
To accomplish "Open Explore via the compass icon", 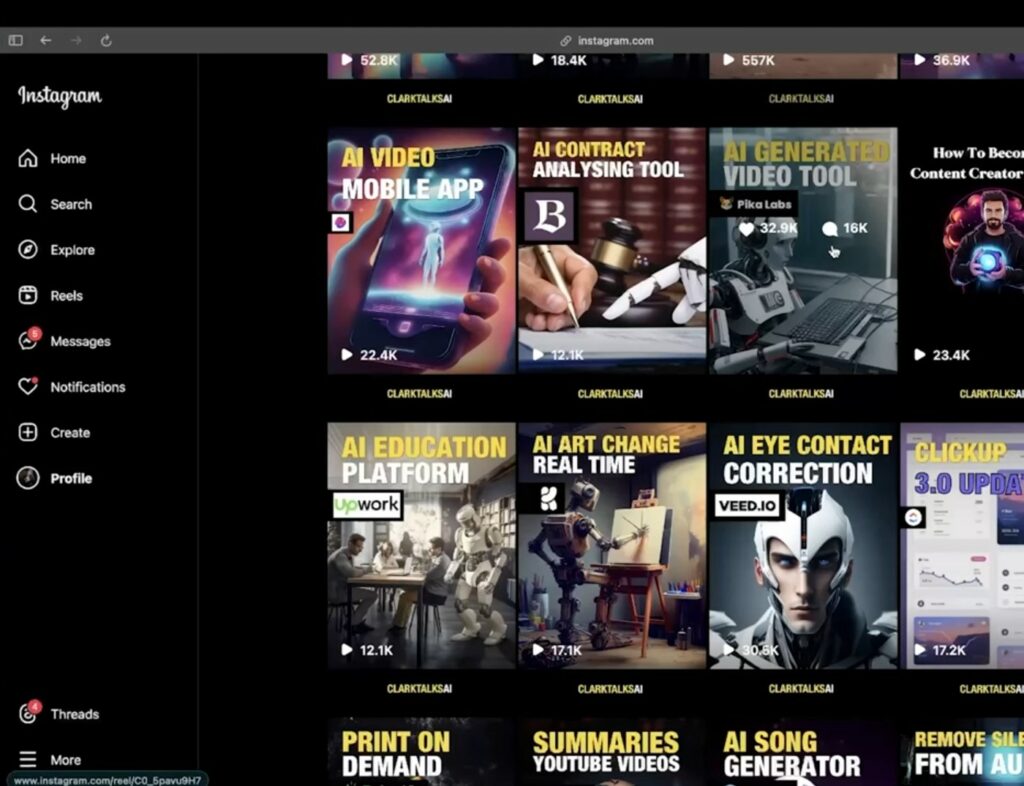I will coord(28,250).
